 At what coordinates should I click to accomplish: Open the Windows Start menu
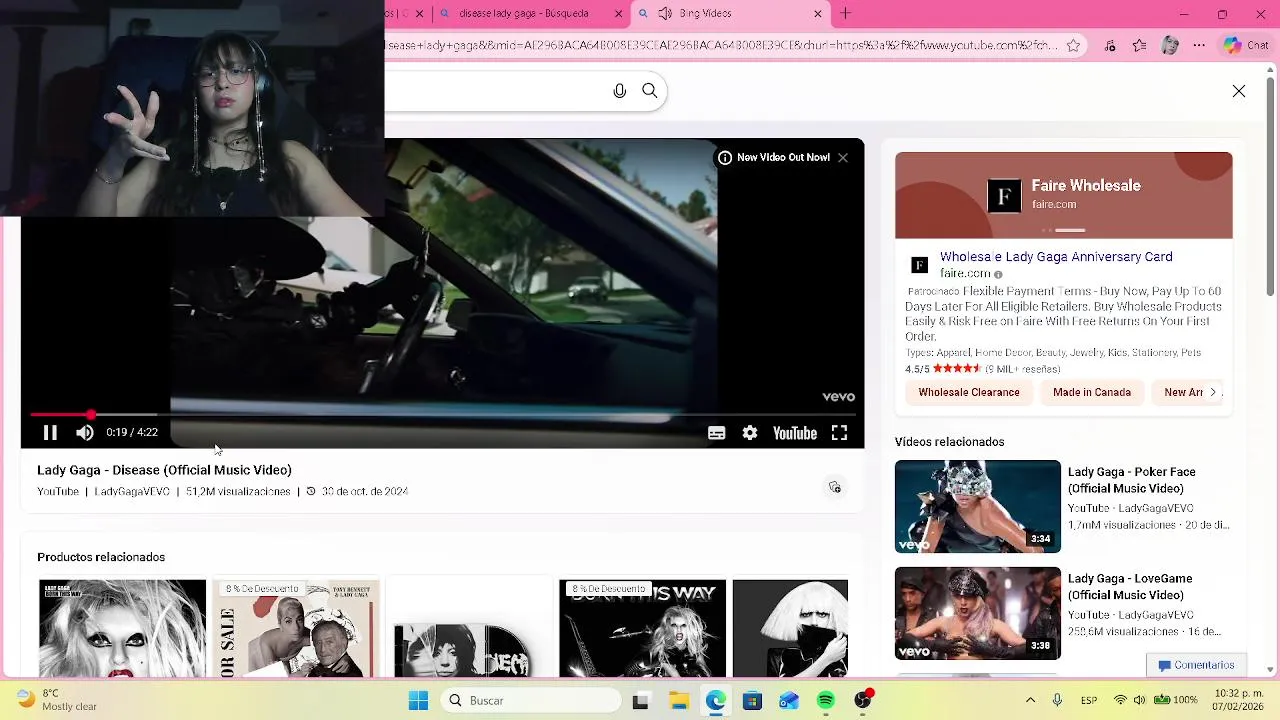point(418,701)
